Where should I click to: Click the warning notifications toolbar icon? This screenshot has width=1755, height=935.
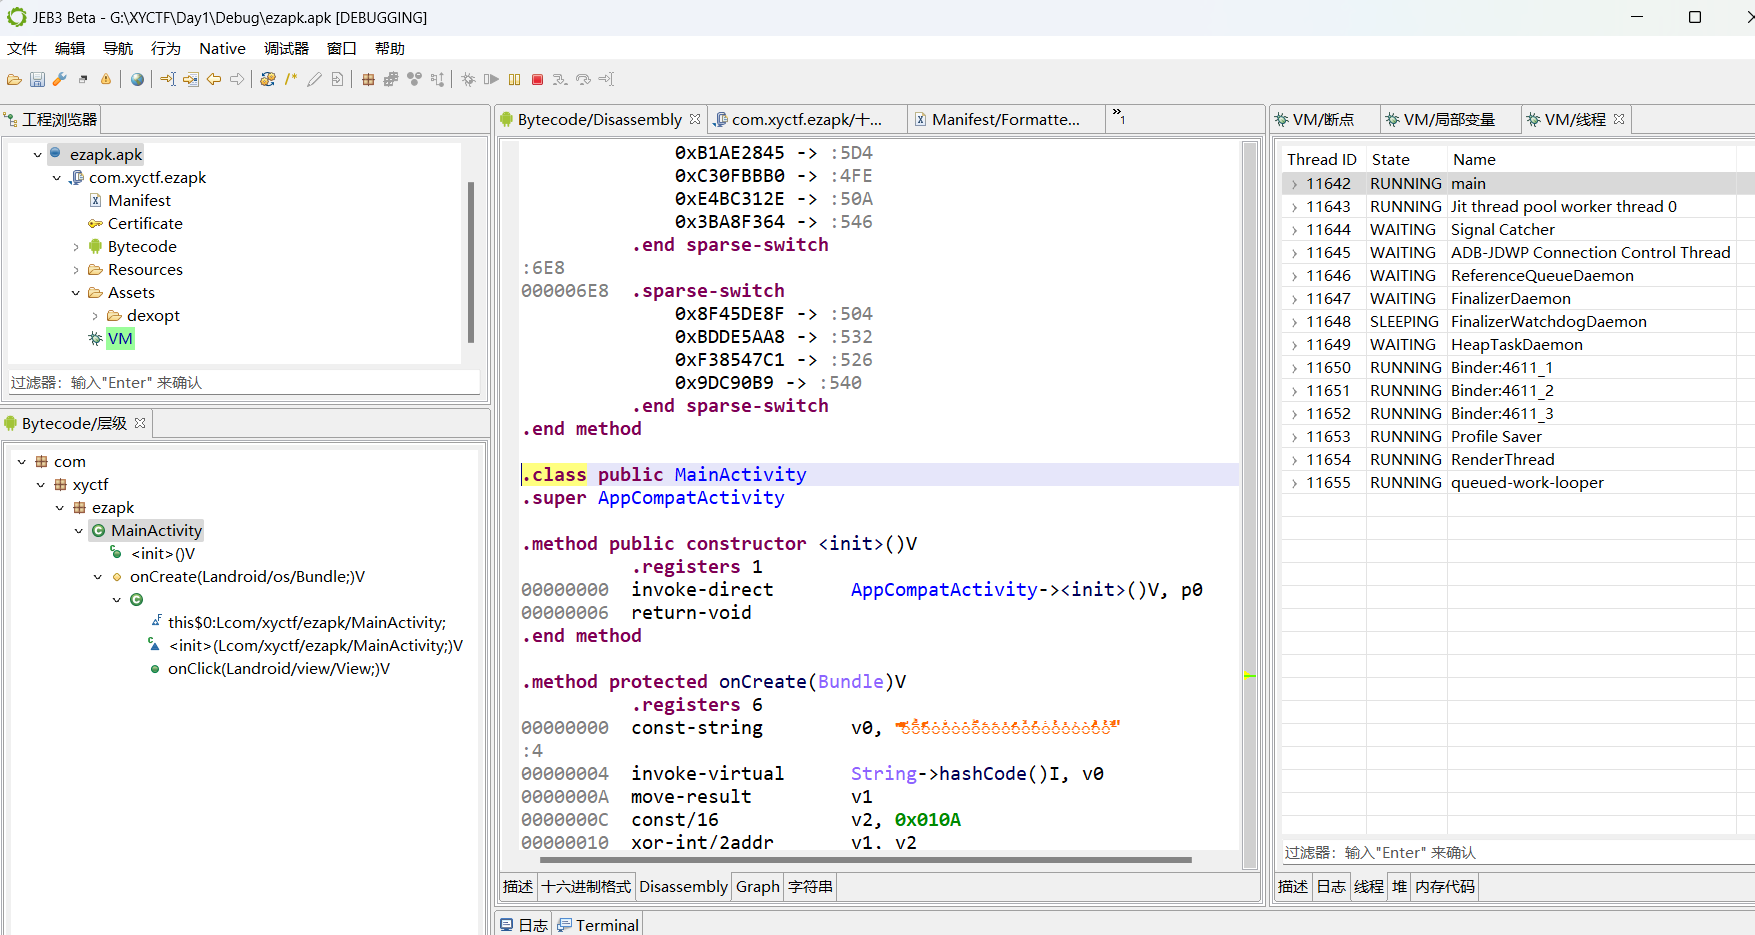tap(106, 79)
